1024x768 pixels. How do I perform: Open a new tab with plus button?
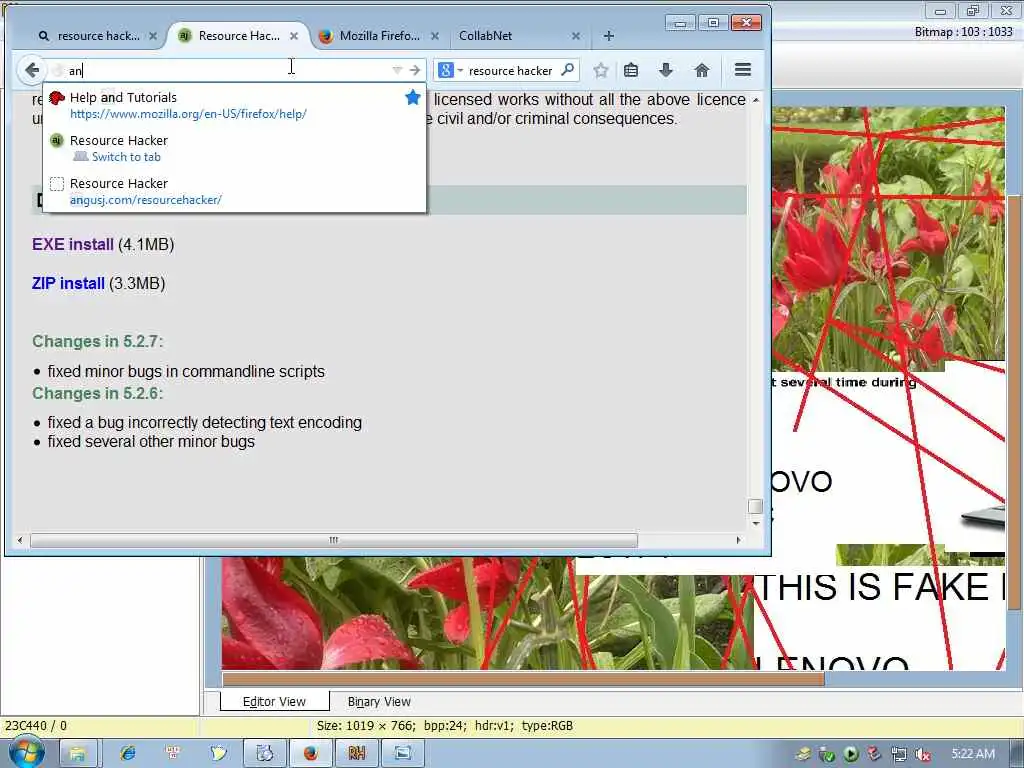coord(609,36)
